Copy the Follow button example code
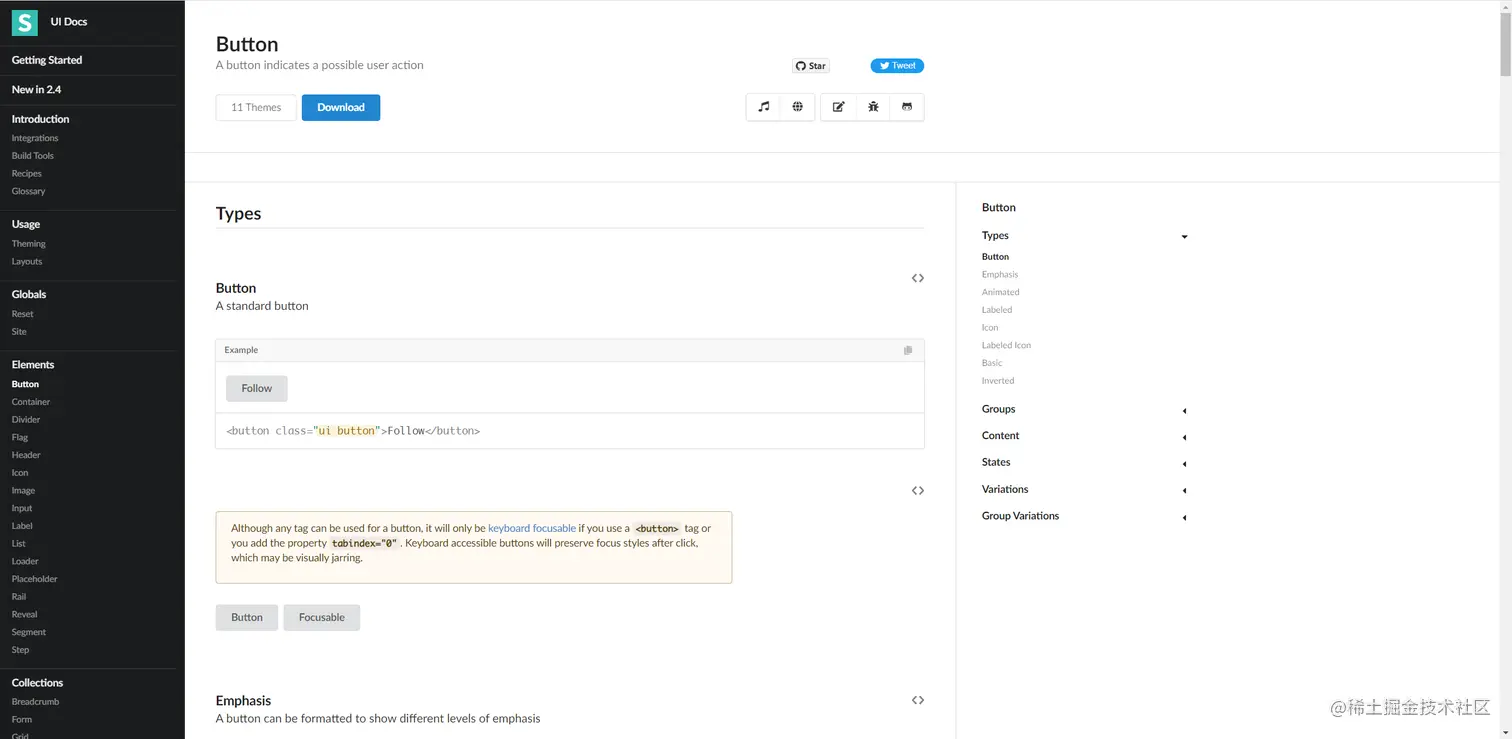The height and width of the screenshot is (739, 1512). pos(908,350)
